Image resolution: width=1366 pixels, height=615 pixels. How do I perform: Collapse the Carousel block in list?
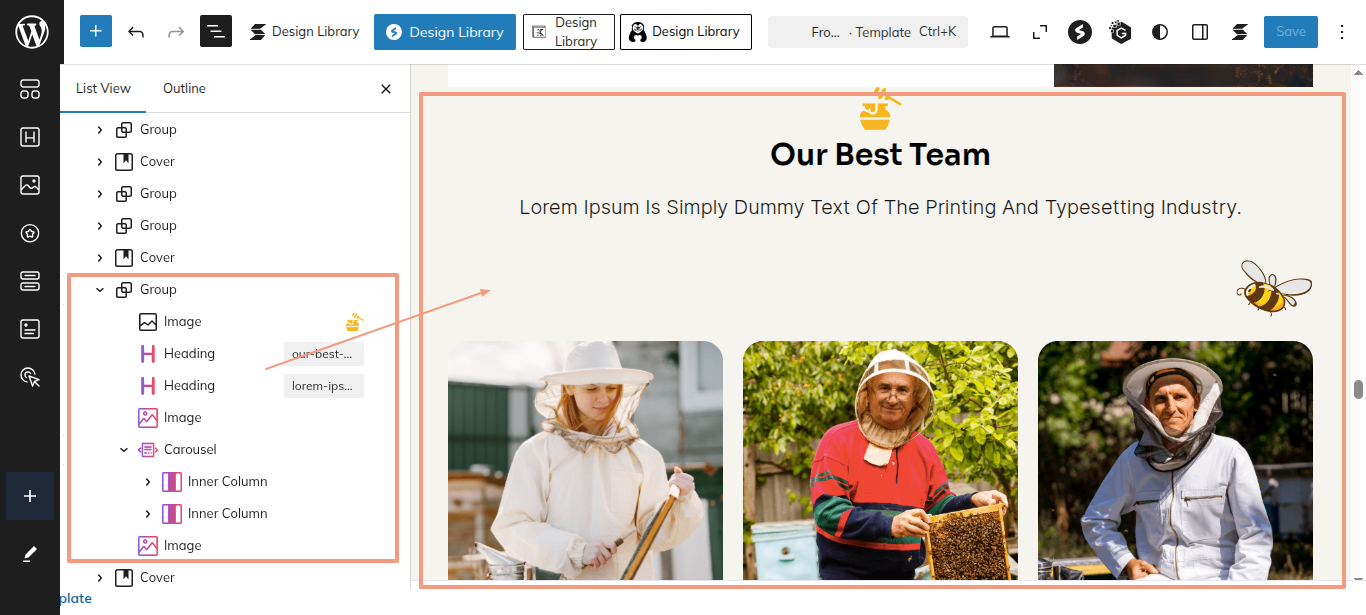tap(124, 450)
